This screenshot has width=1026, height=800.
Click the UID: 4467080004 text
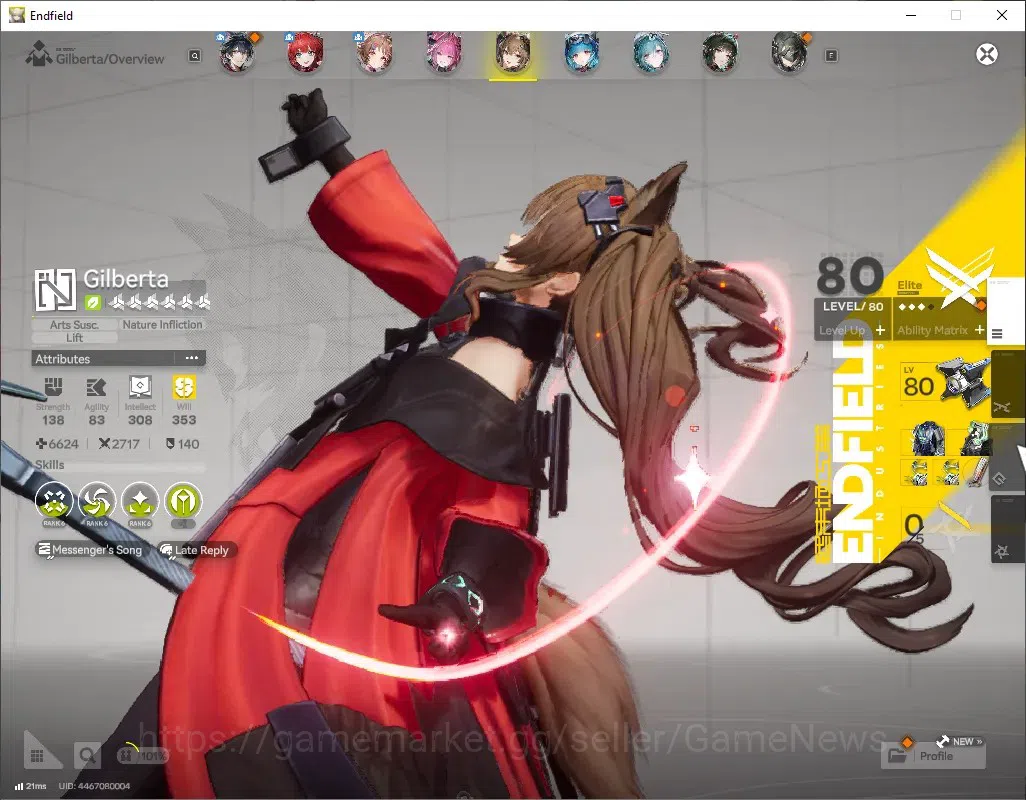[x=94, y=786]
